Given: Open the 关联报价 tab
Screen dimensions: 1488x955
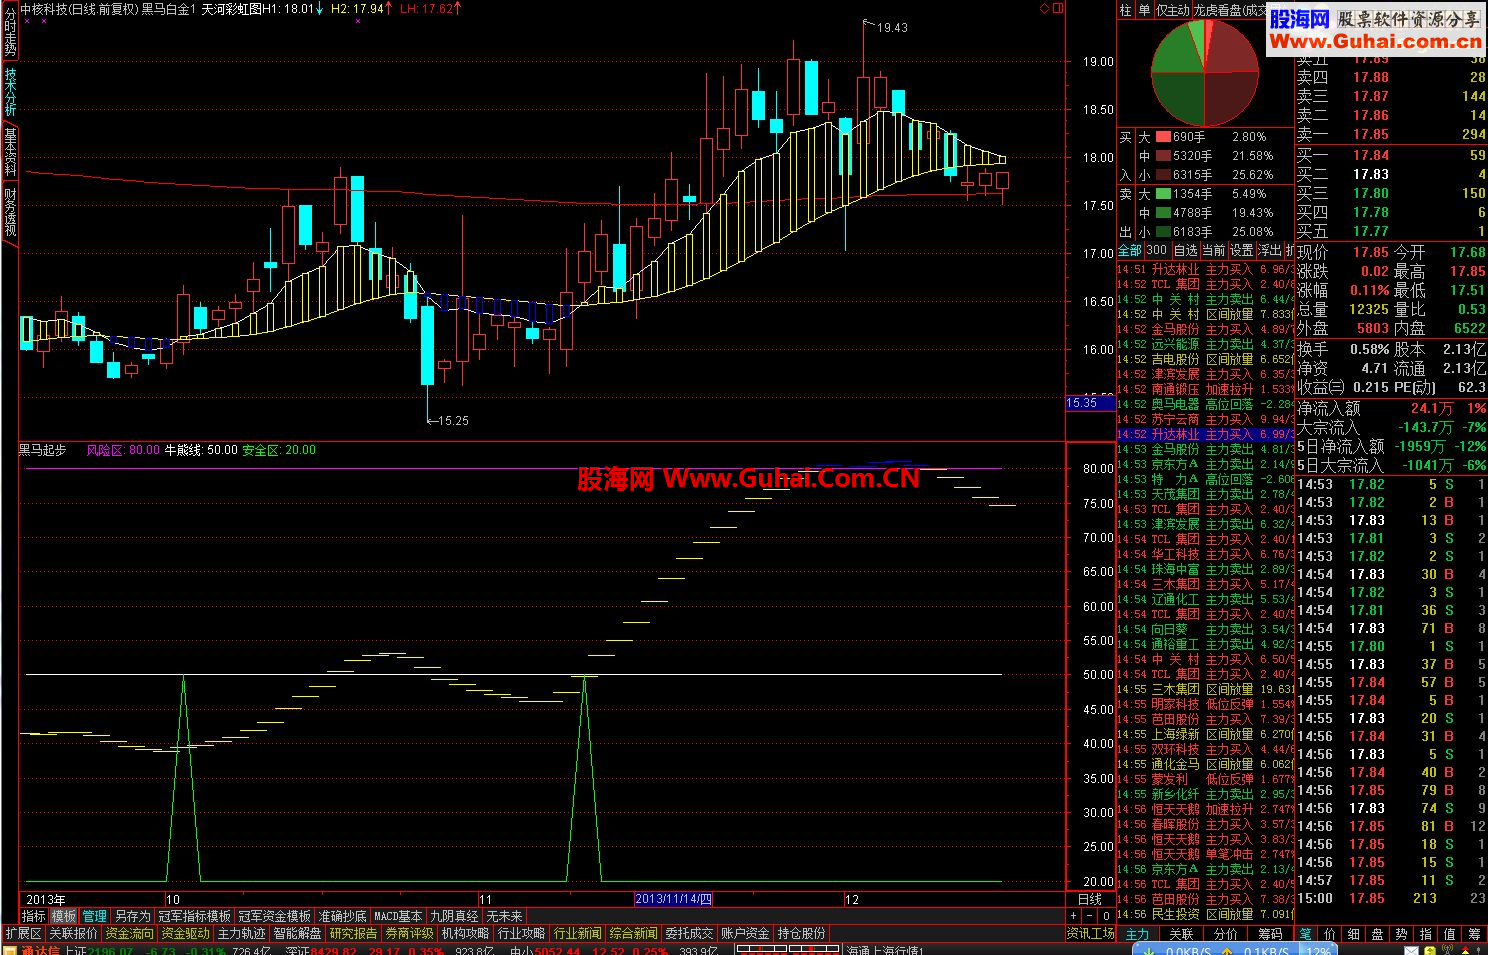Looking at the screenshot, I should (74, 933).
